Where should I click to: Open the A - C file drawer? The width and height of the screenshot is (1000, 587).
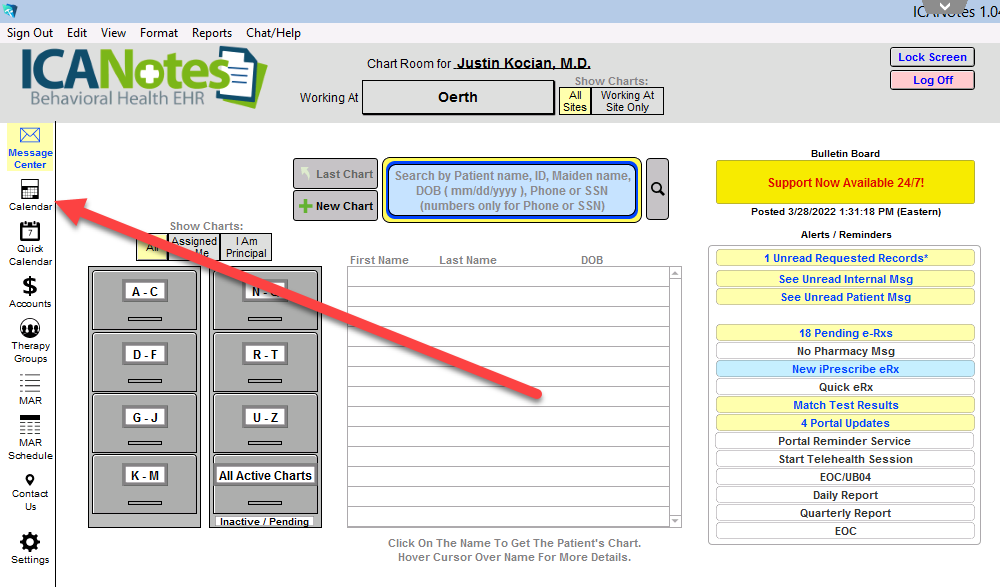click(145, 292)
